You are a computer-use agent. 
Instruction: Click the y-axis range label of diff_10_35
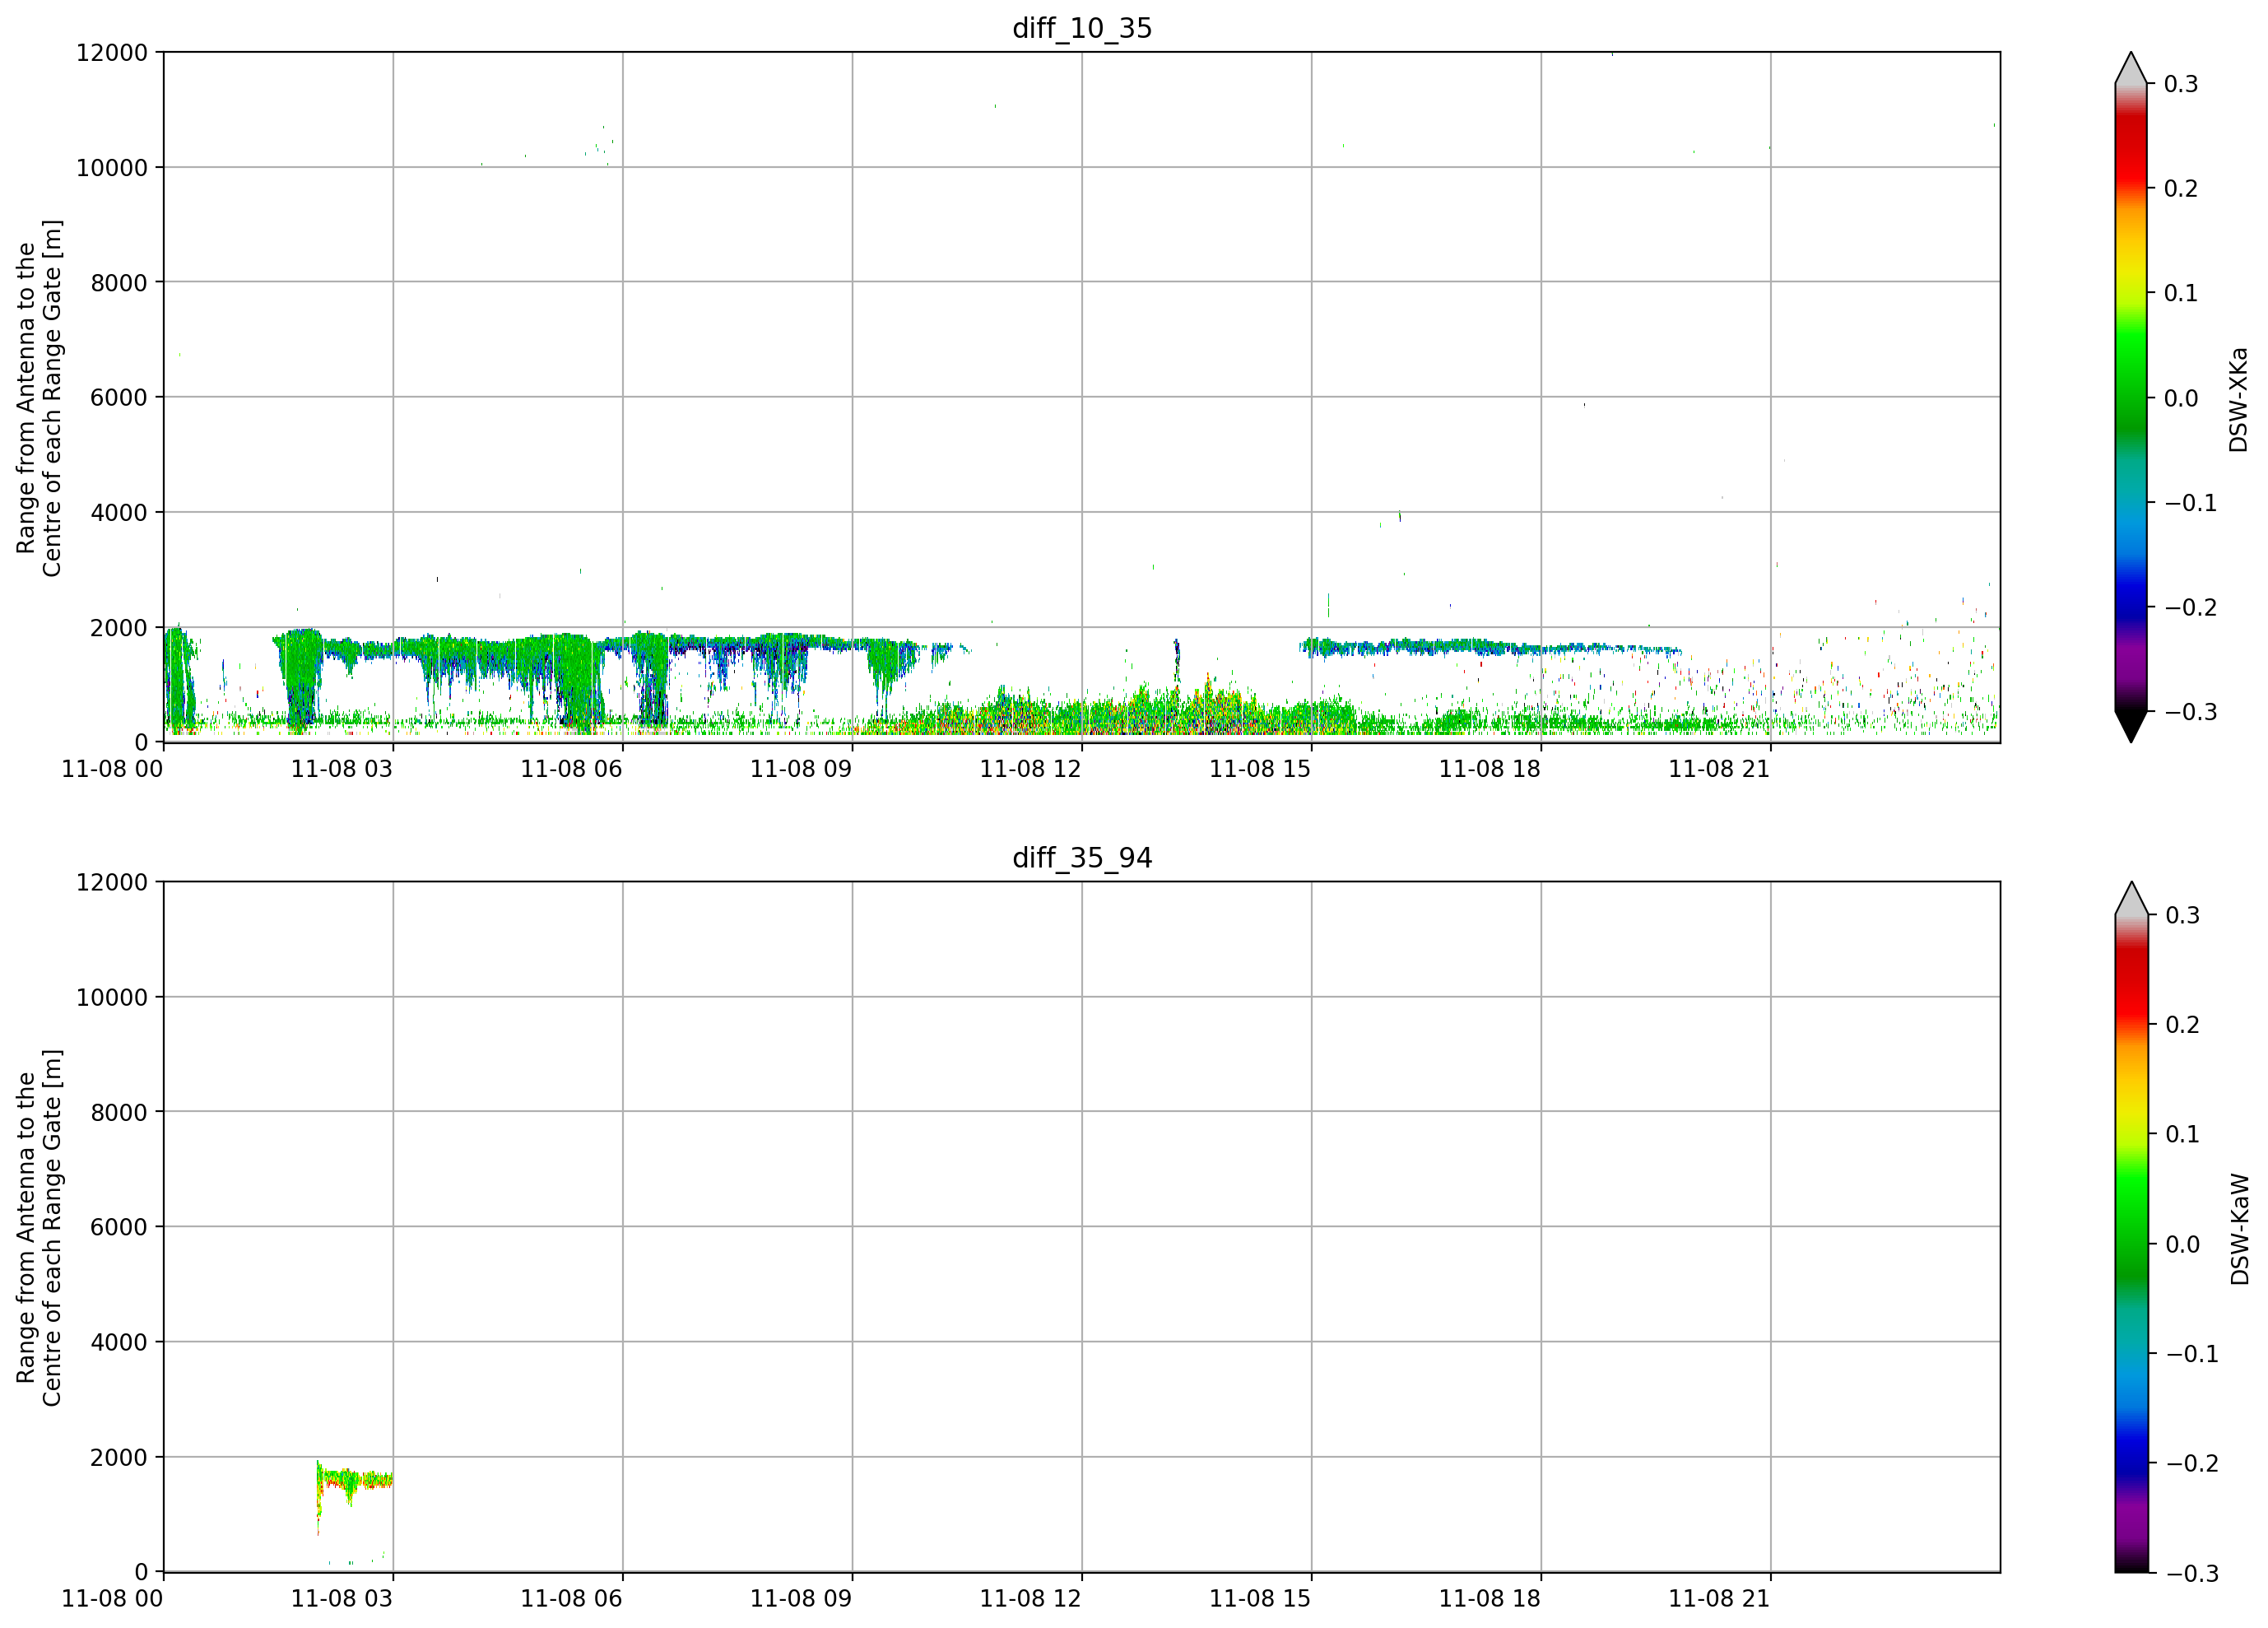point(39,398)
